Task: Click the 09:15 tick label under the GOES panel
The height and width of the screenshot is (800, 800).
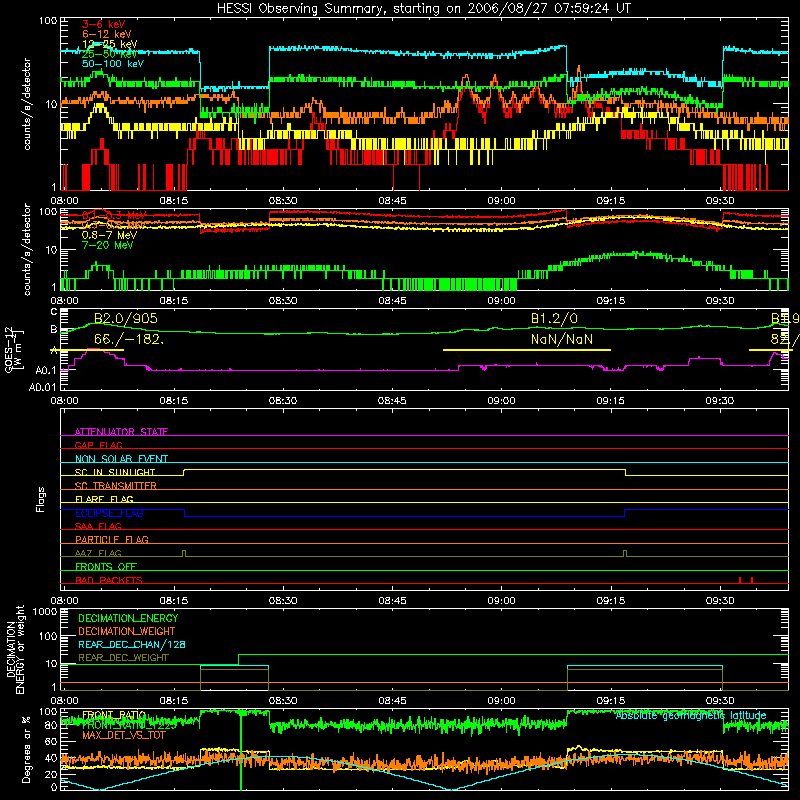Action: point(611,401)
